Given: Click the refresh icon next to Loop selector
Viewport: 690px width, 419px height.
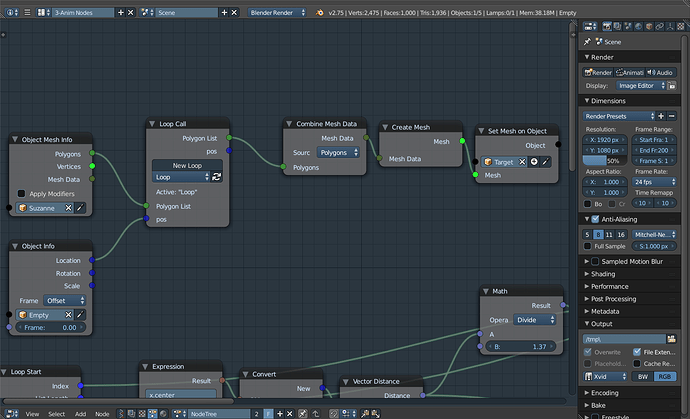Looking at the screenshot, I should click(217, 177).
